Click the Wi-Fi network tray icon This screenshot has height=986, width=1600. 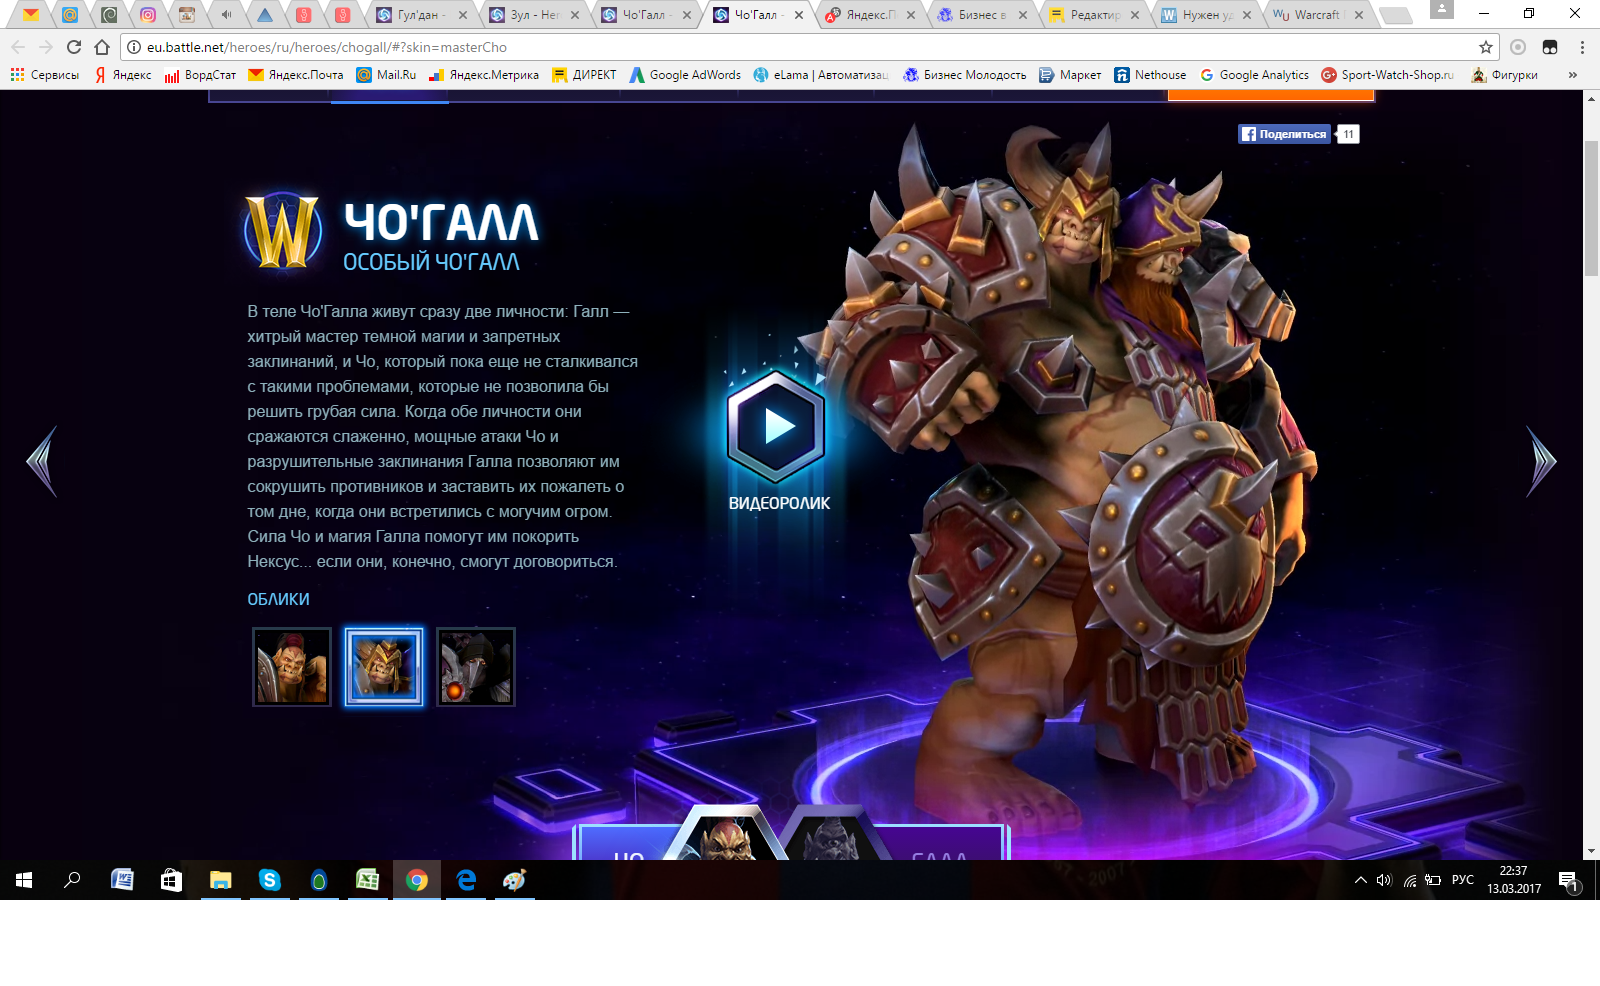pos(1409,880)
